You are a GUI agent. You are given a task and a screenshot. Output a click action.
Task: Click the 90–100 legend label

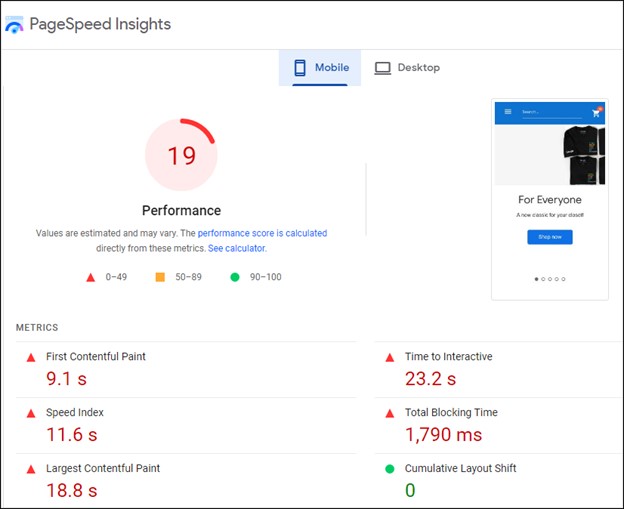pyautogui.click(x=265, y=277)
